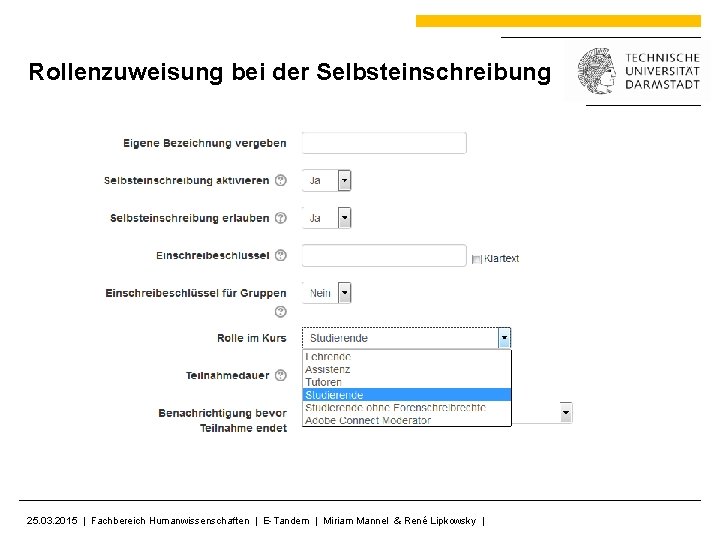Click the slide title Rollenzuweisung bei der Selbsteinschreibung
Screen dimensions: 720x540
pyautogui.click(x=290, y=72)
